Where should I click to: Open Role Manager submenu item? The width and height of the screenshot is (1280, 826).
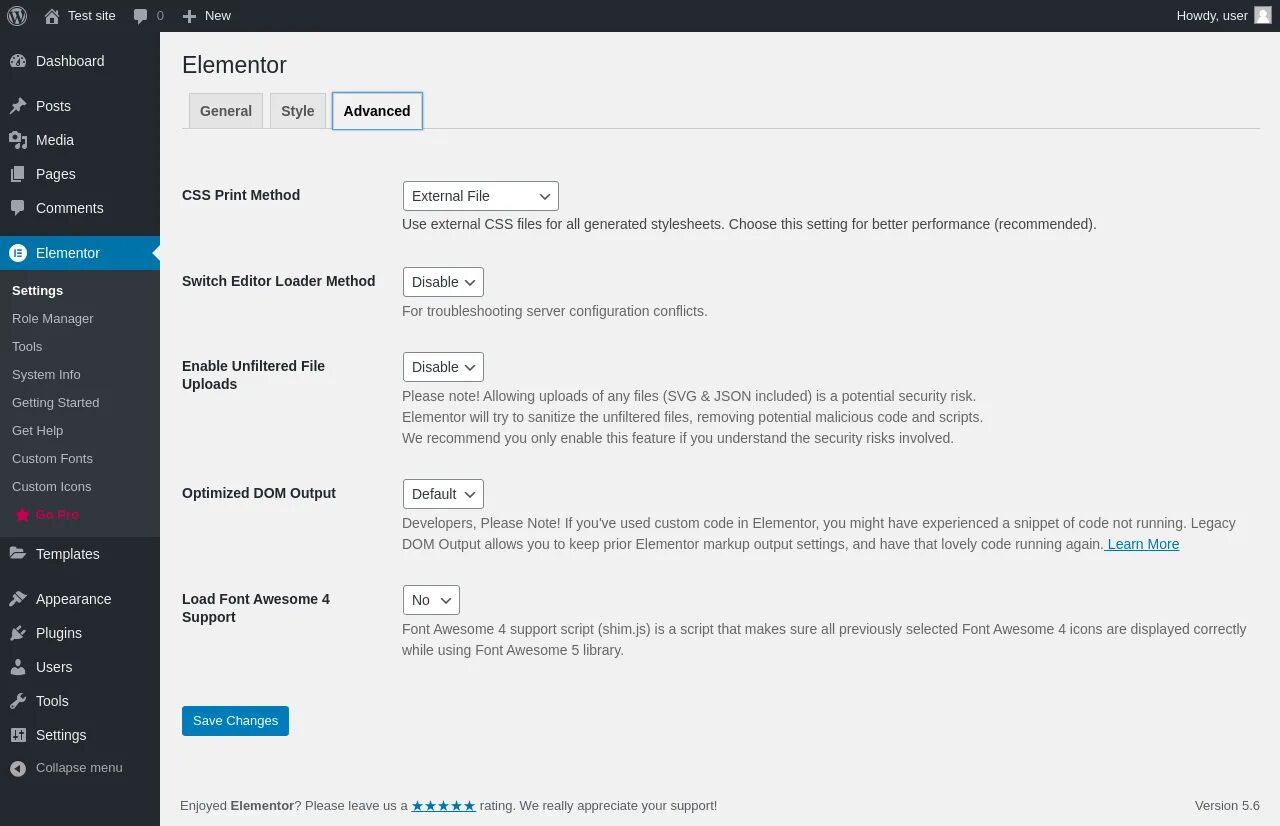(x=53, y=318)
